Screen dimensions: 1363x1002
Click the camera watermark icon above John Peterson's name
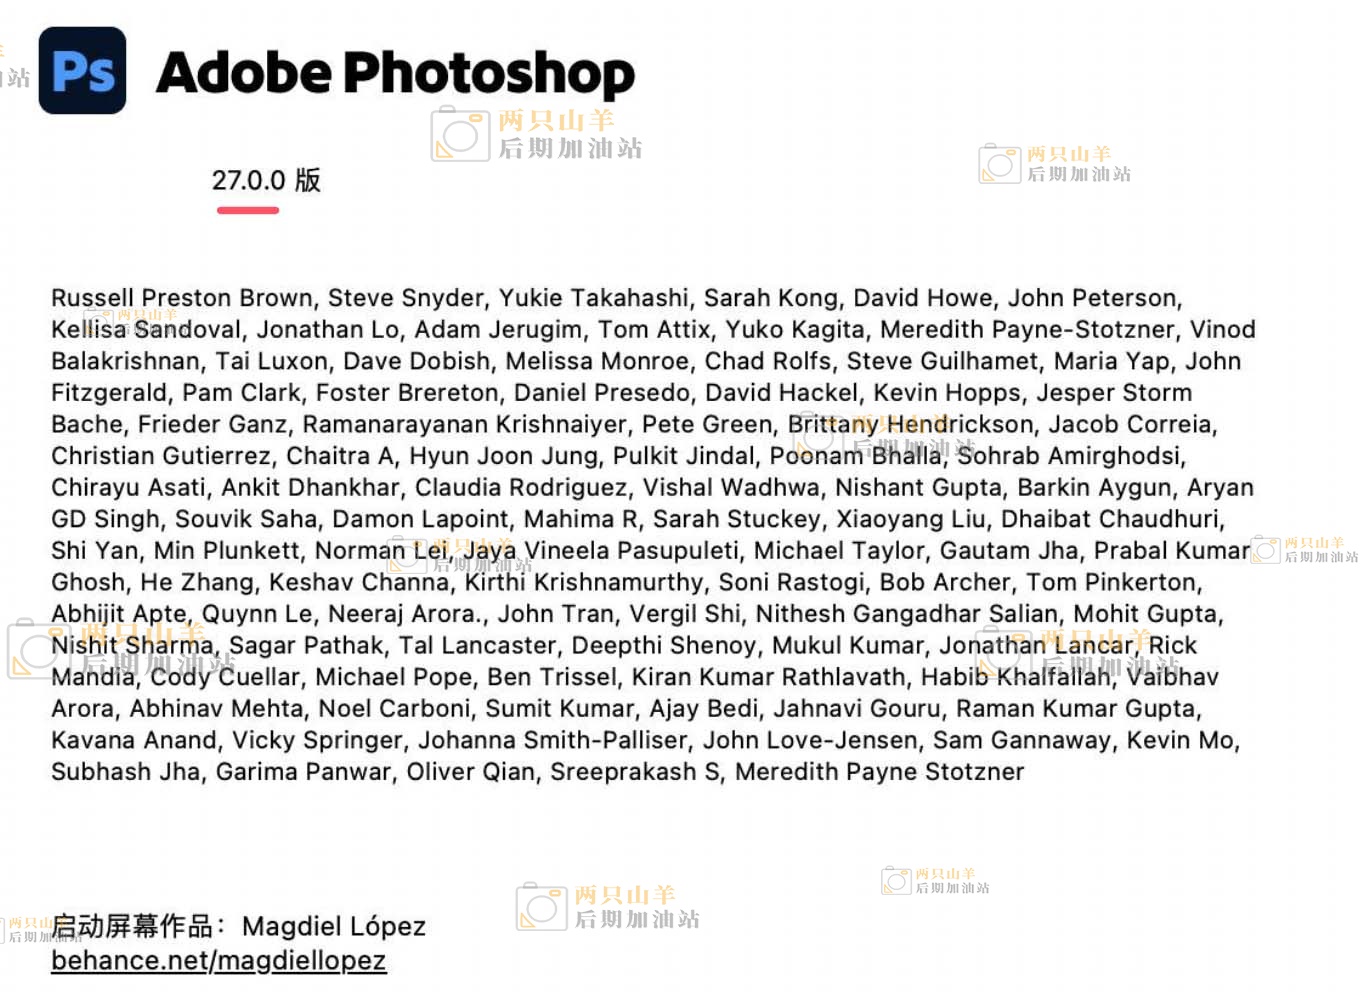tap(1000, 164)
